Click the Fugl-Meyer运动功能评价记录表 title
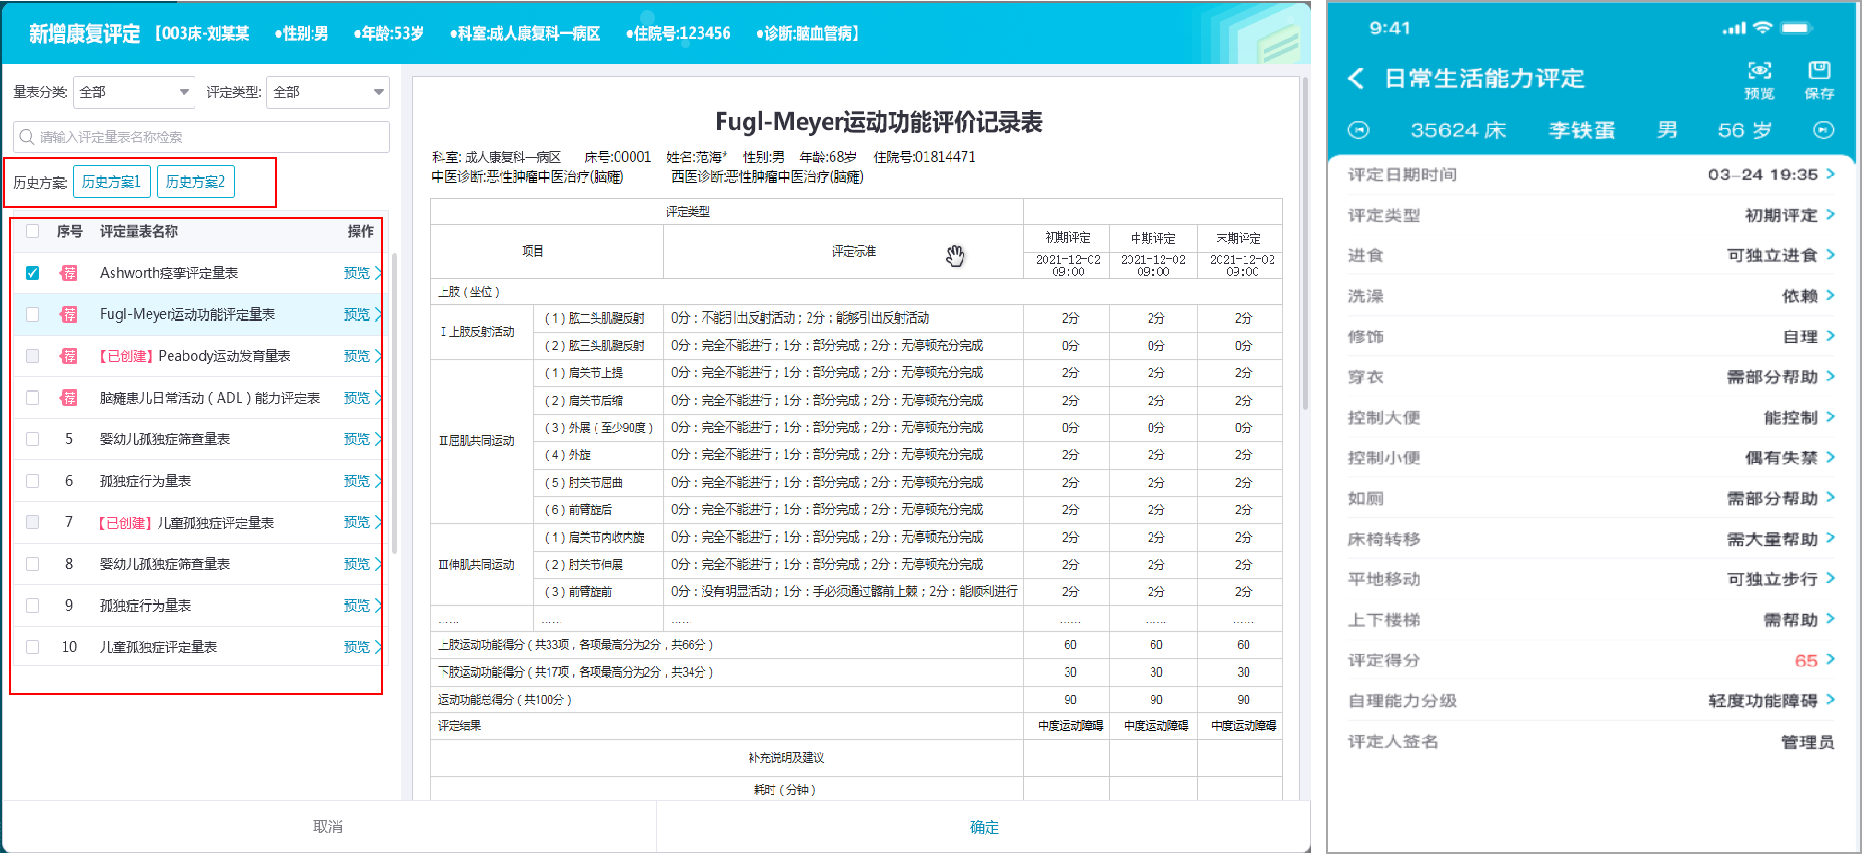 coord(878,122)
